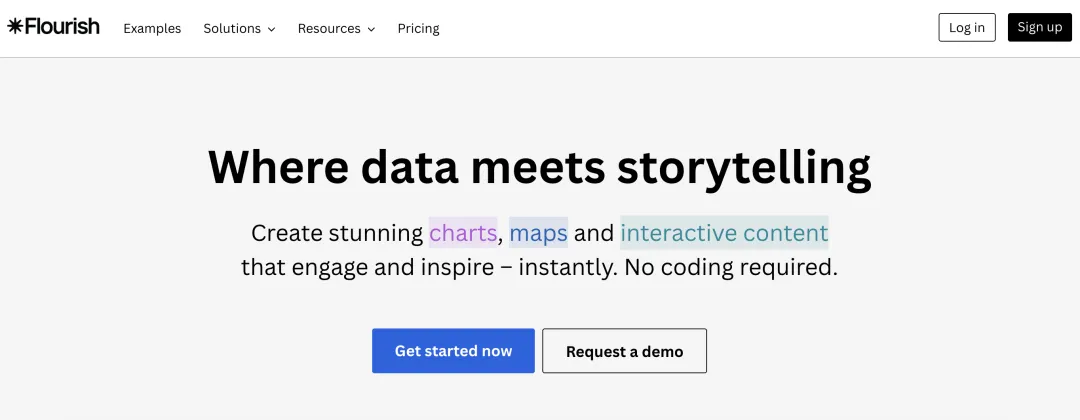
Task: Click the blue Get started now button
Action: (x=453, y=351)
